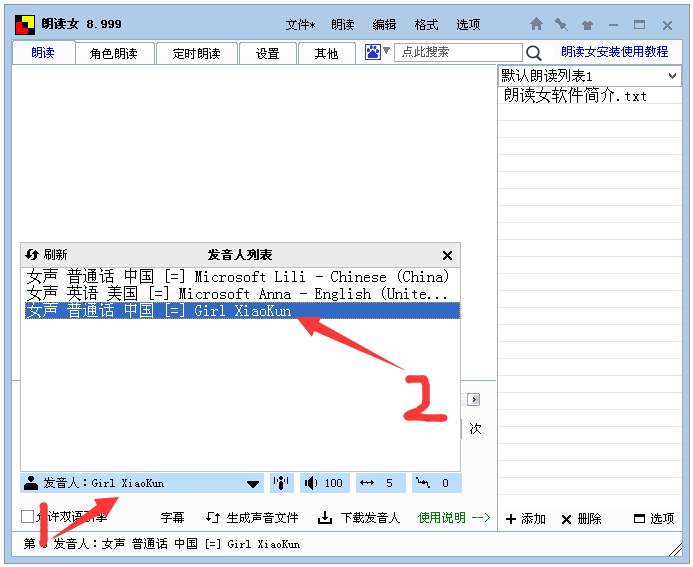Select Microsoft Lili Chinese voice
The image size is (693, 567).
(238, 276)
